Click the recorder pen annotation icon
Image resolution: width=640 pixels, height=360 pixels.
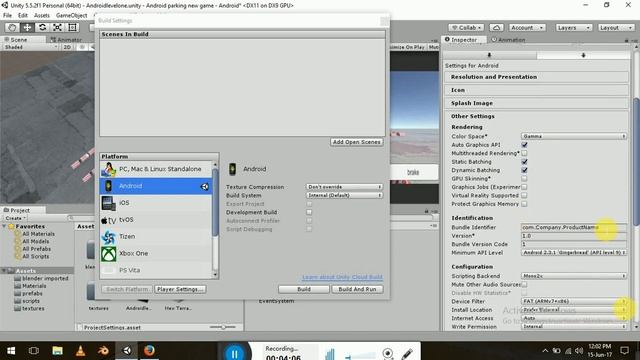pos(407,353)
